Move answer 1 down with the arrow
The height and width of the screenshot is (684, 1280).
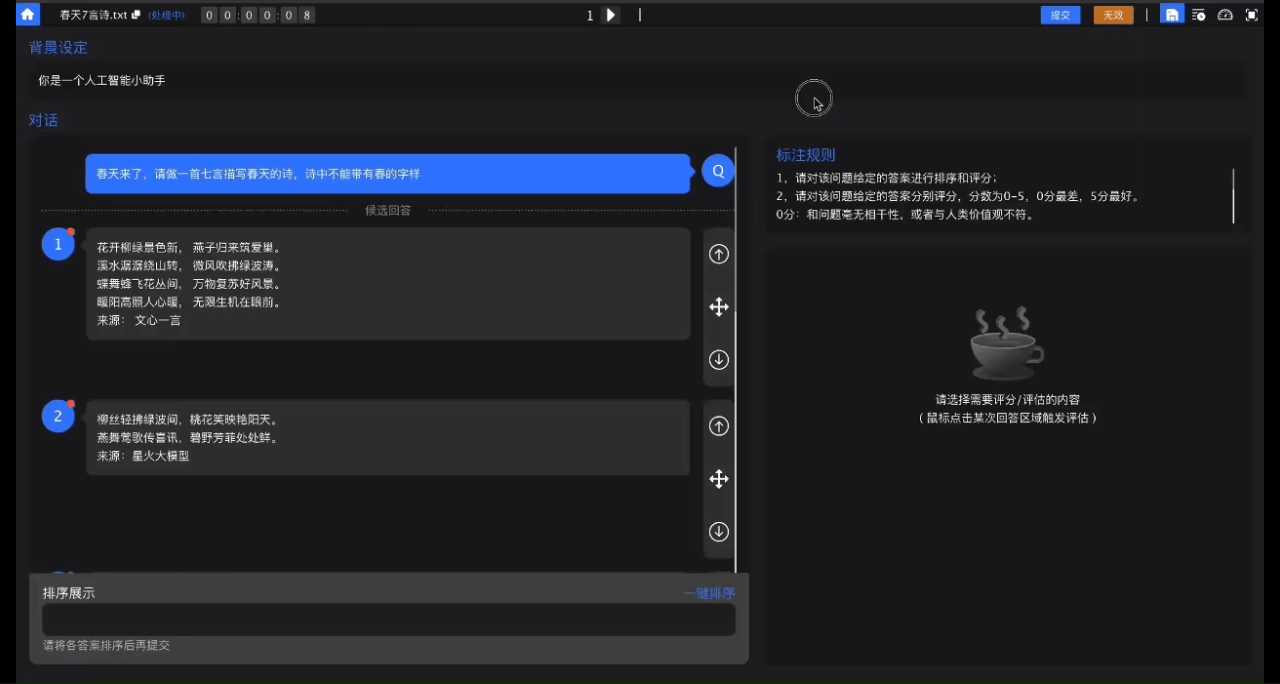click(x=718, y=359)
